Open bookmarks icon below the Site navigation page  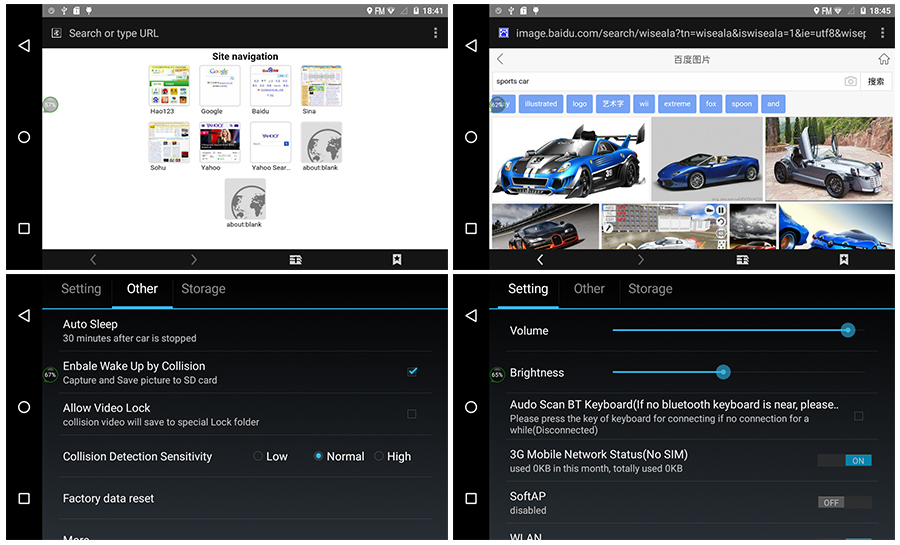click(397, 259)
